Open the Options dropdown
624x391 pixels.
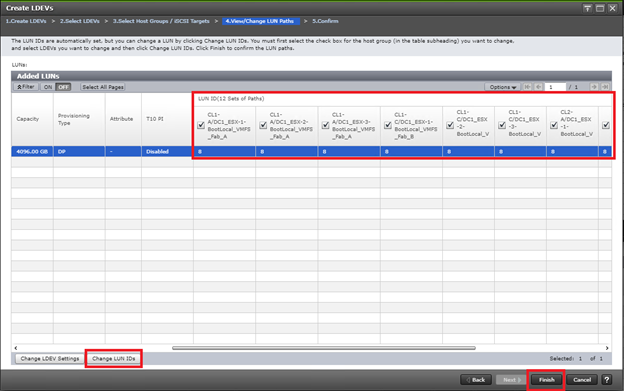click(502, 87)
